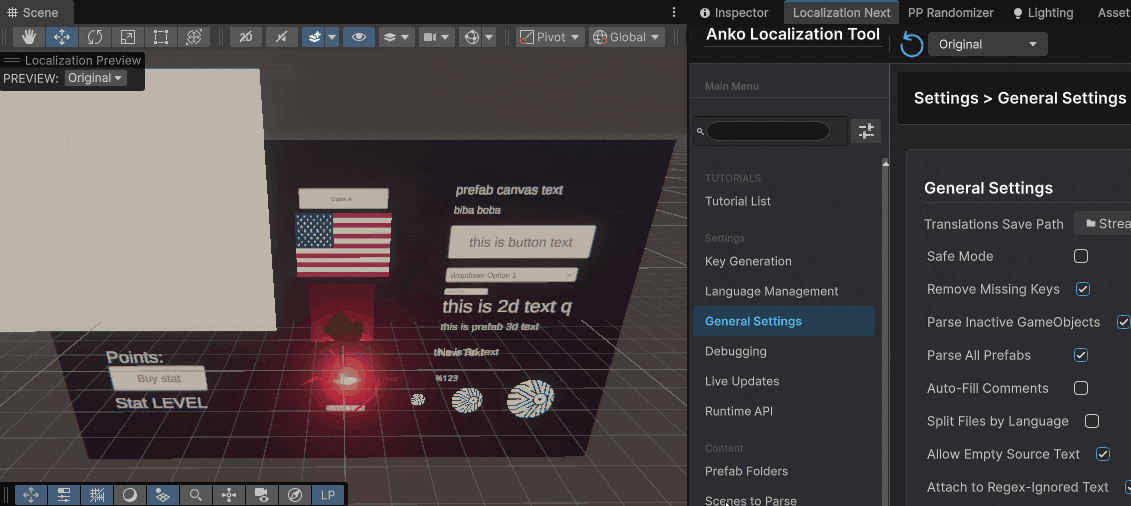Open the scene camera settings dropdown
Viewport: 1131px width, 506px height.
pos(437,37)
